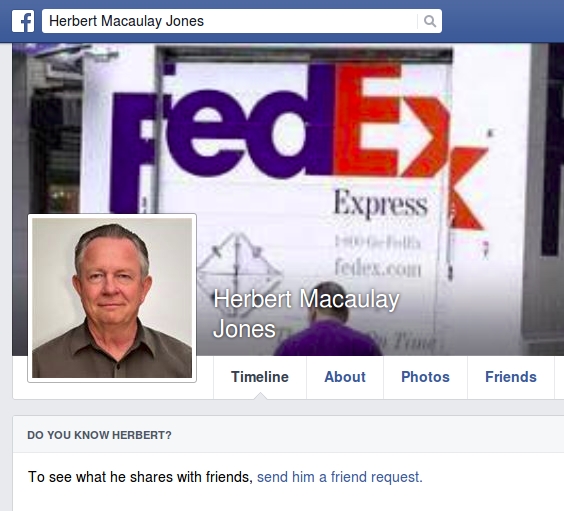Click the man in purple shirt in cover
This screenshot has width=564, height=511.
tap(327, 319)
